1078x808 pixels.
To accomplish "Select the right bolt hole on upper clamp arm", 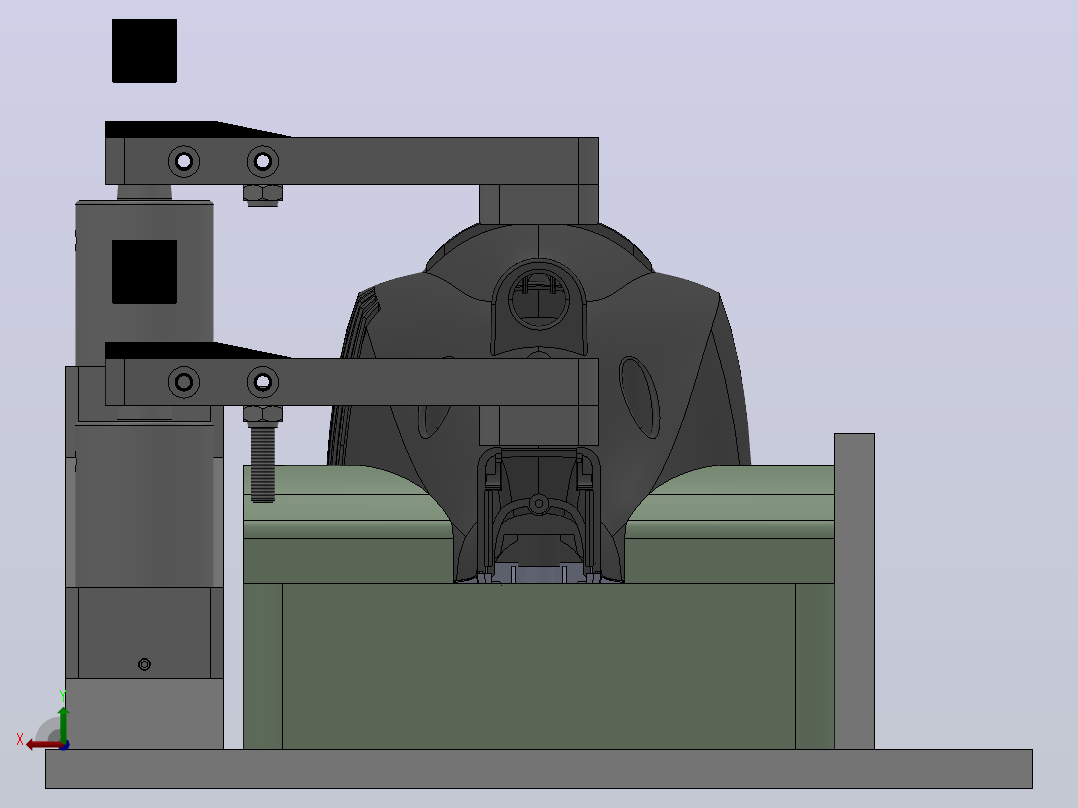I will (x=263, y=162).
